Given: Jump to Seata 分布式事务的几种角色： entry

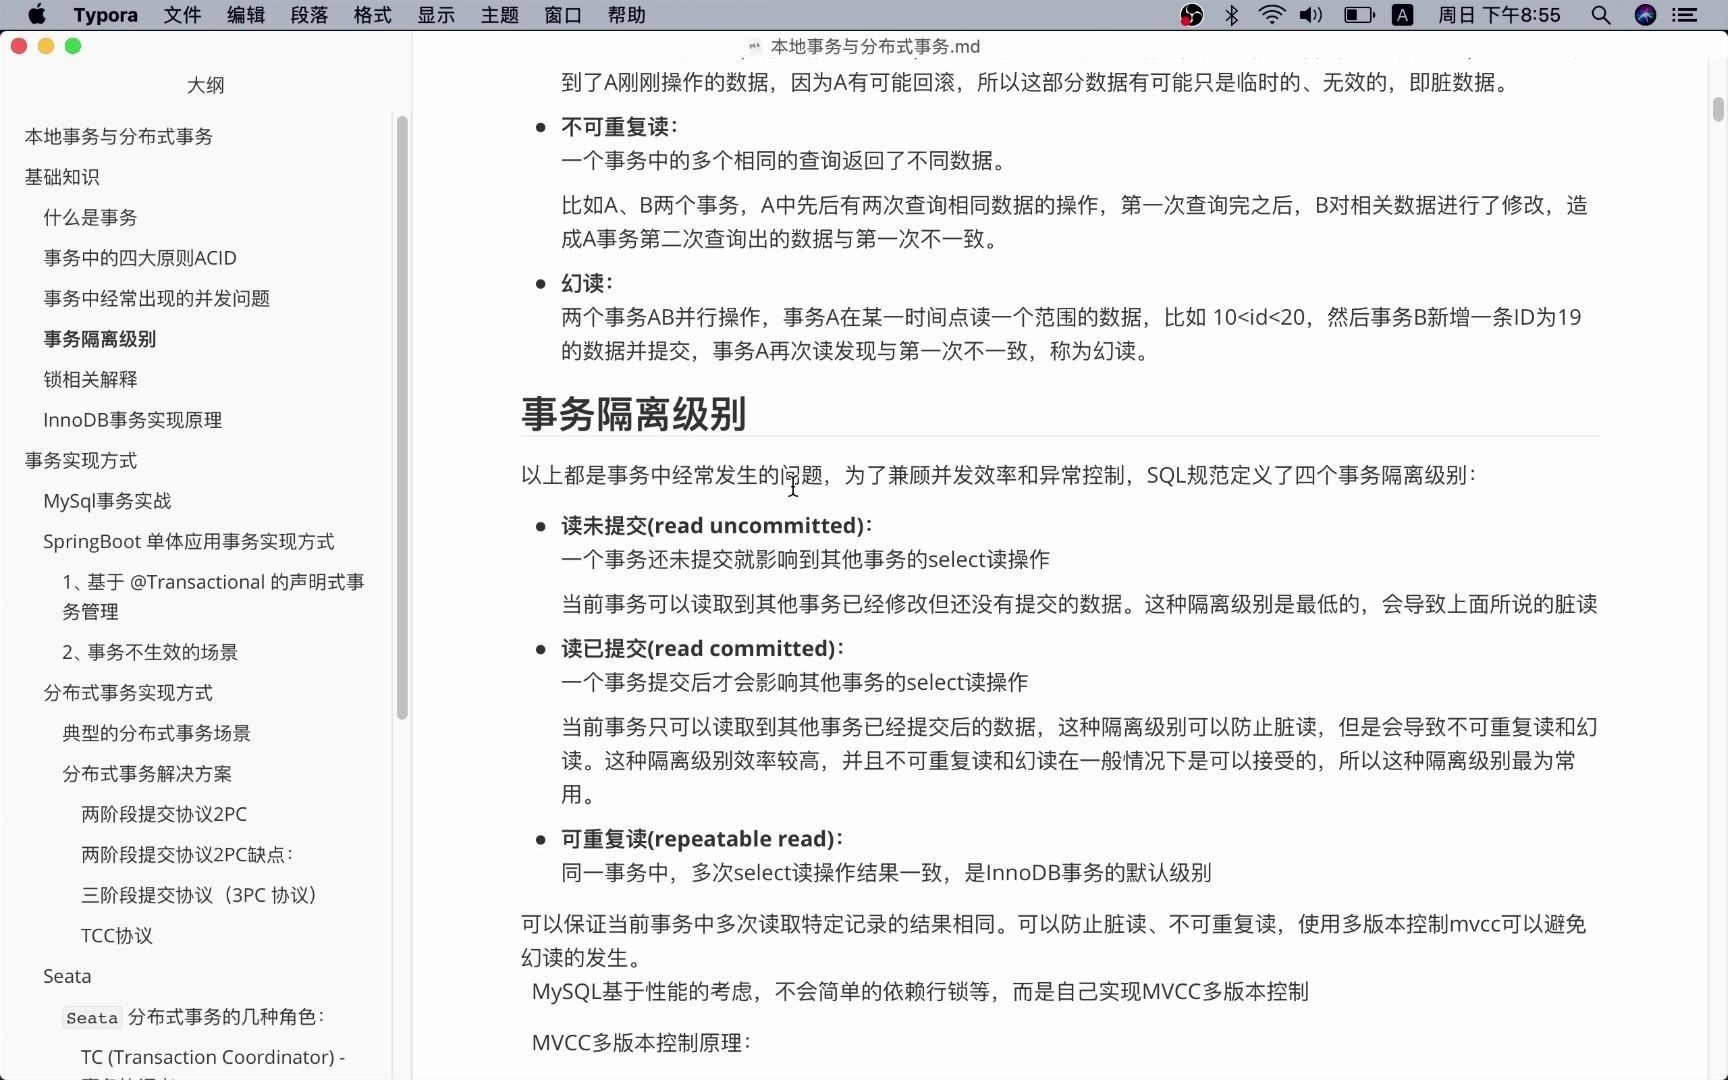Looking at the screenshot, I should (194, 1017).
